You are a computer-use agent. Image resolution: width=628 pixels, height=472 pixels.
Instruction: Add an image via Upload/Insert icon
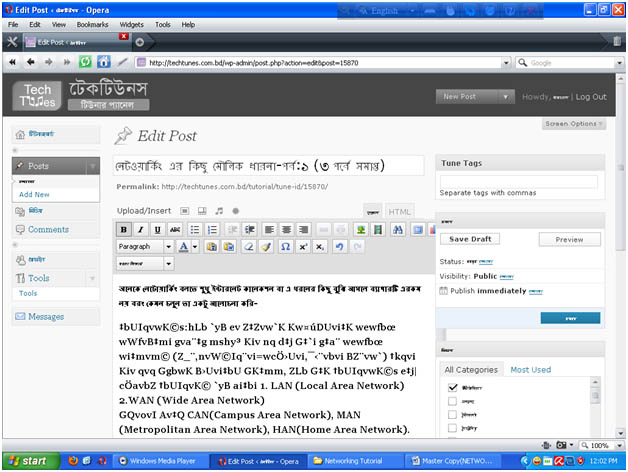(185, 211)
